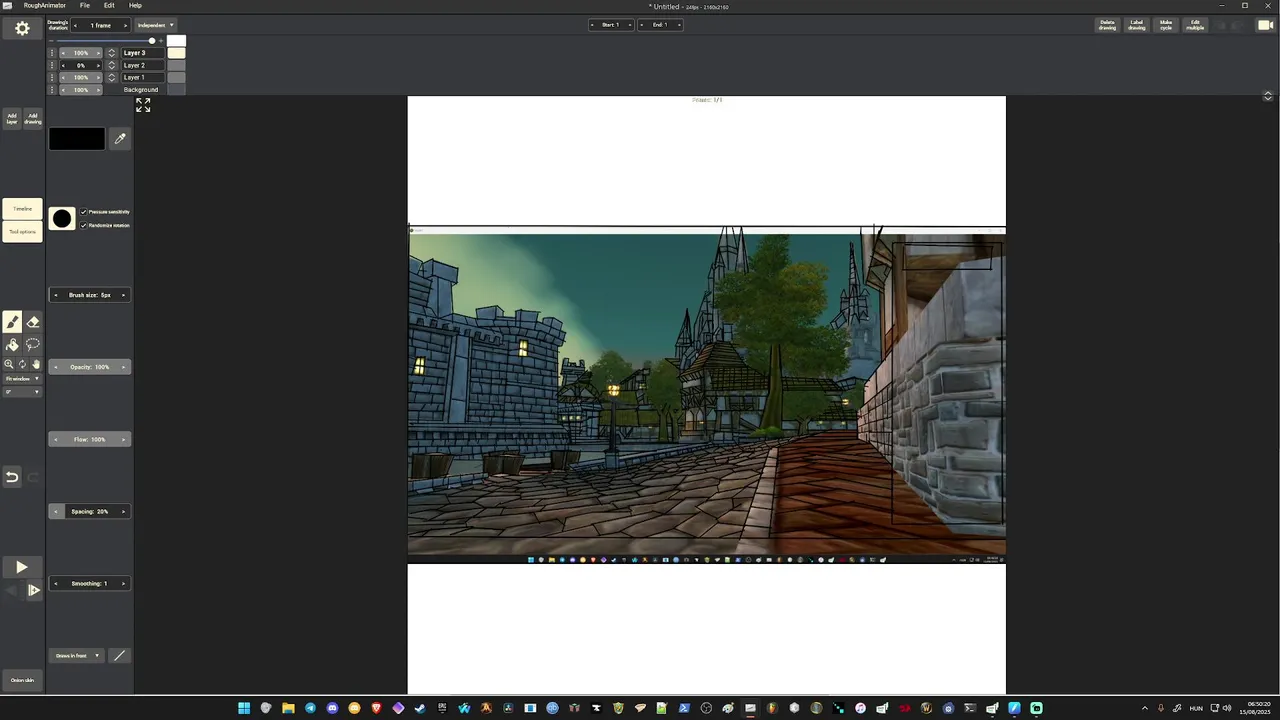Increase drawing duration from 1 frame
Image resolution: width=1280 pixels, height=720 pixels.
(125, 25)
